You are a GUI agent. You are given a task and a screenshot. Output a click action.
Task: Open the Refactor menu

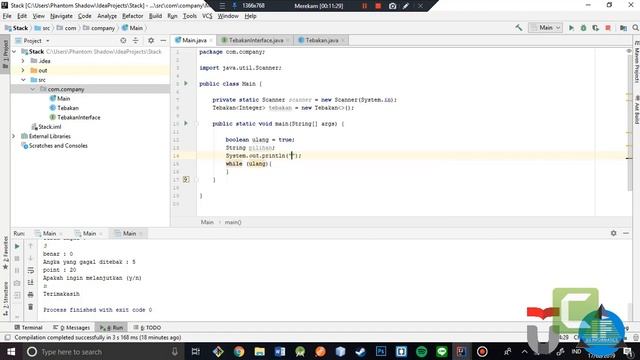[133, 16]
